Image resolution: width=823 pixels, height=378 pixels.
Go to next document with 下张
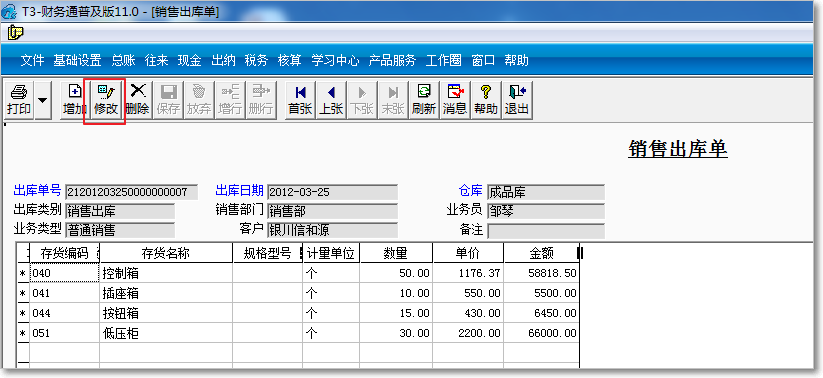click(x=362, y=100)
